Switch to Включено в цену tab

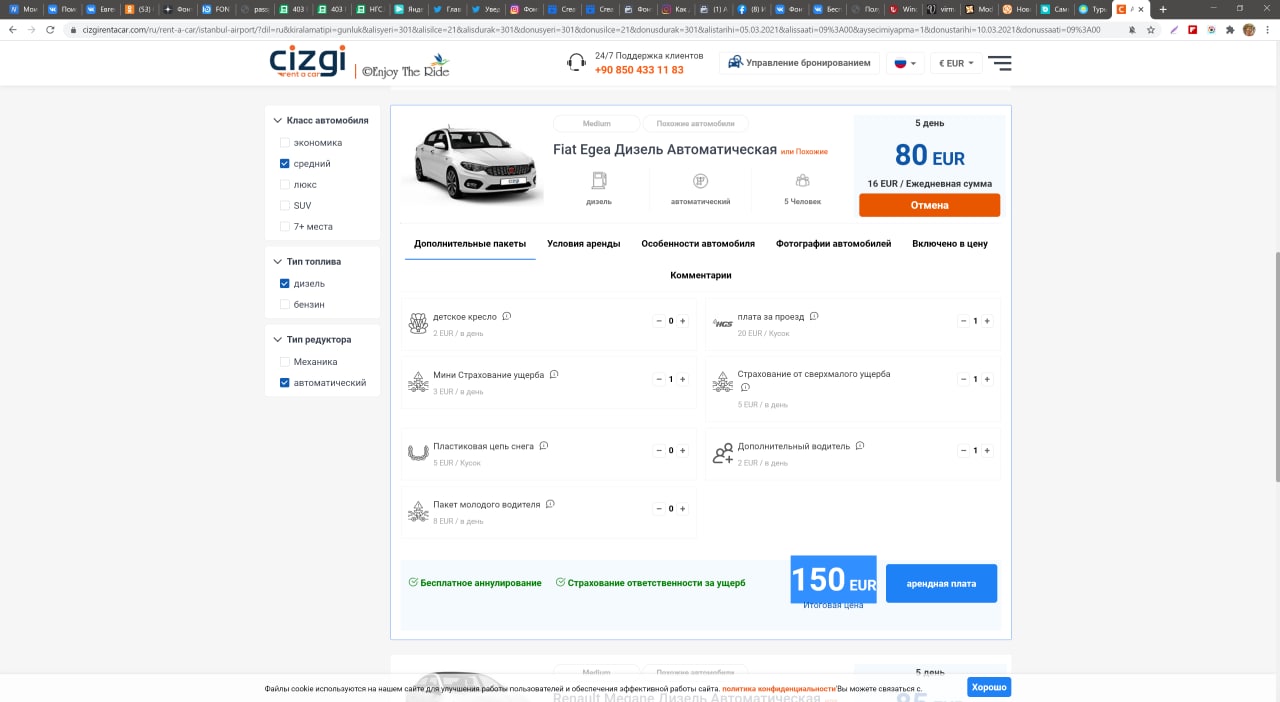click(950, 244)
